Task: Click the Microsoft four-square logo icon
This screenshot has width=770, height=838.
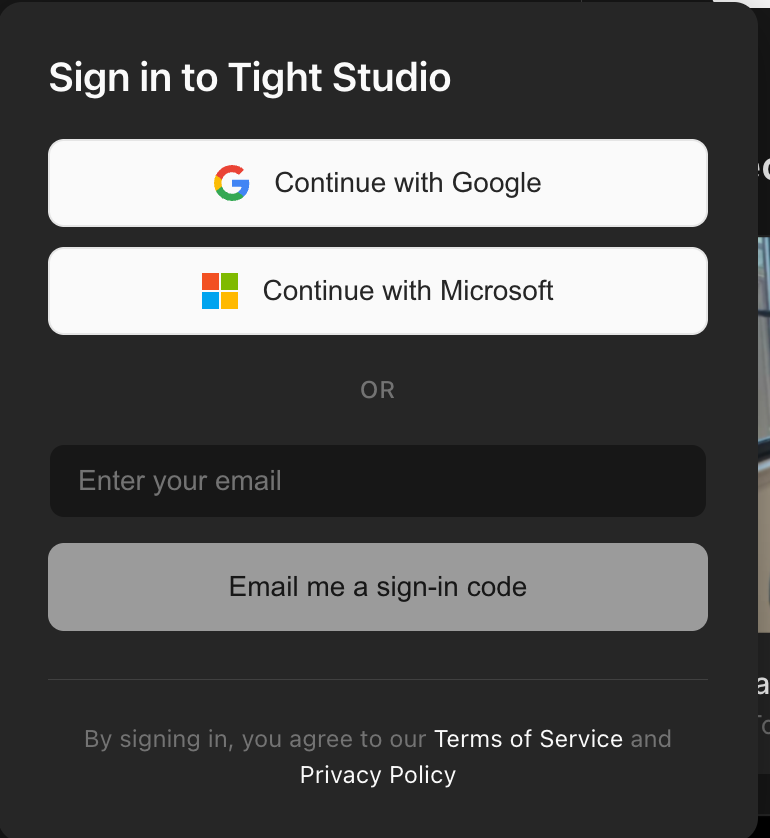Action: [x=220, y=291]
